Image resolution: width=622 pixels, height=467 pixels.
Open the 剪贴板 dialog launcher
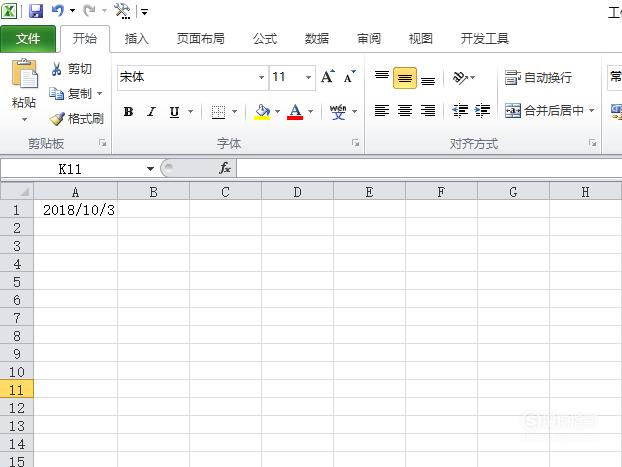click(103, 143)
